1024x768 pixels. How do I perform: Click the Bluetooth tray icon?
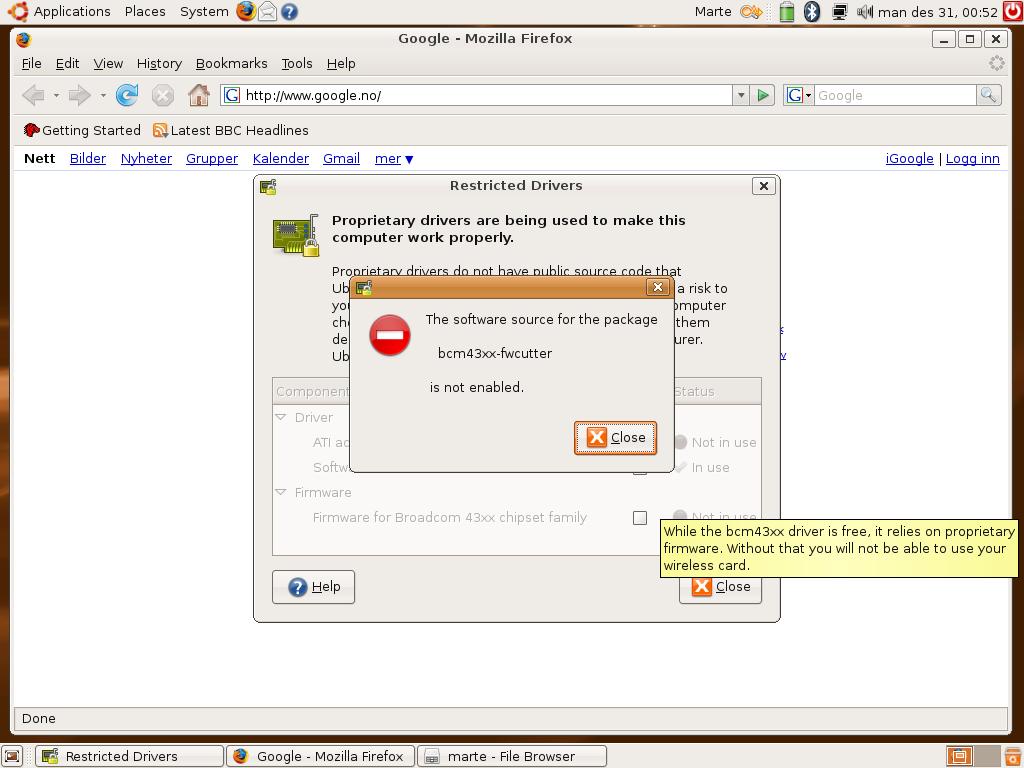pos(812,12)
